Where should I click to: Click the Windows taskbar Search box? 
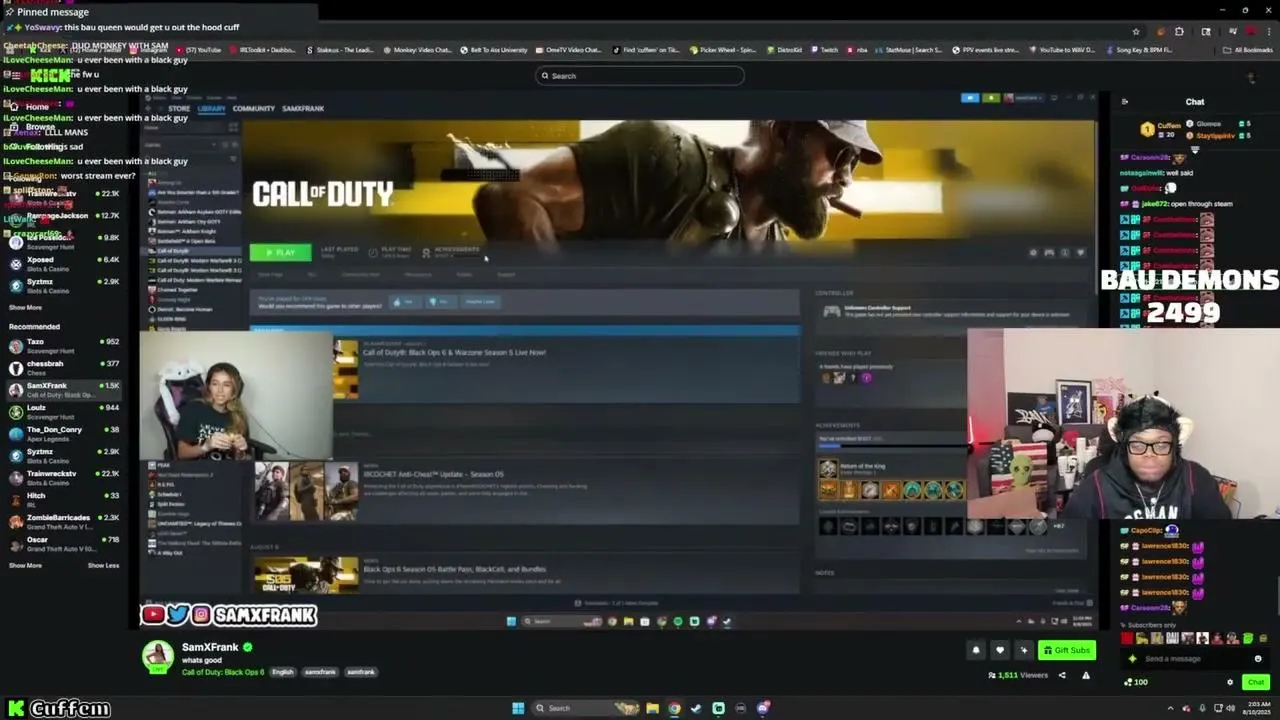point(587,708)
